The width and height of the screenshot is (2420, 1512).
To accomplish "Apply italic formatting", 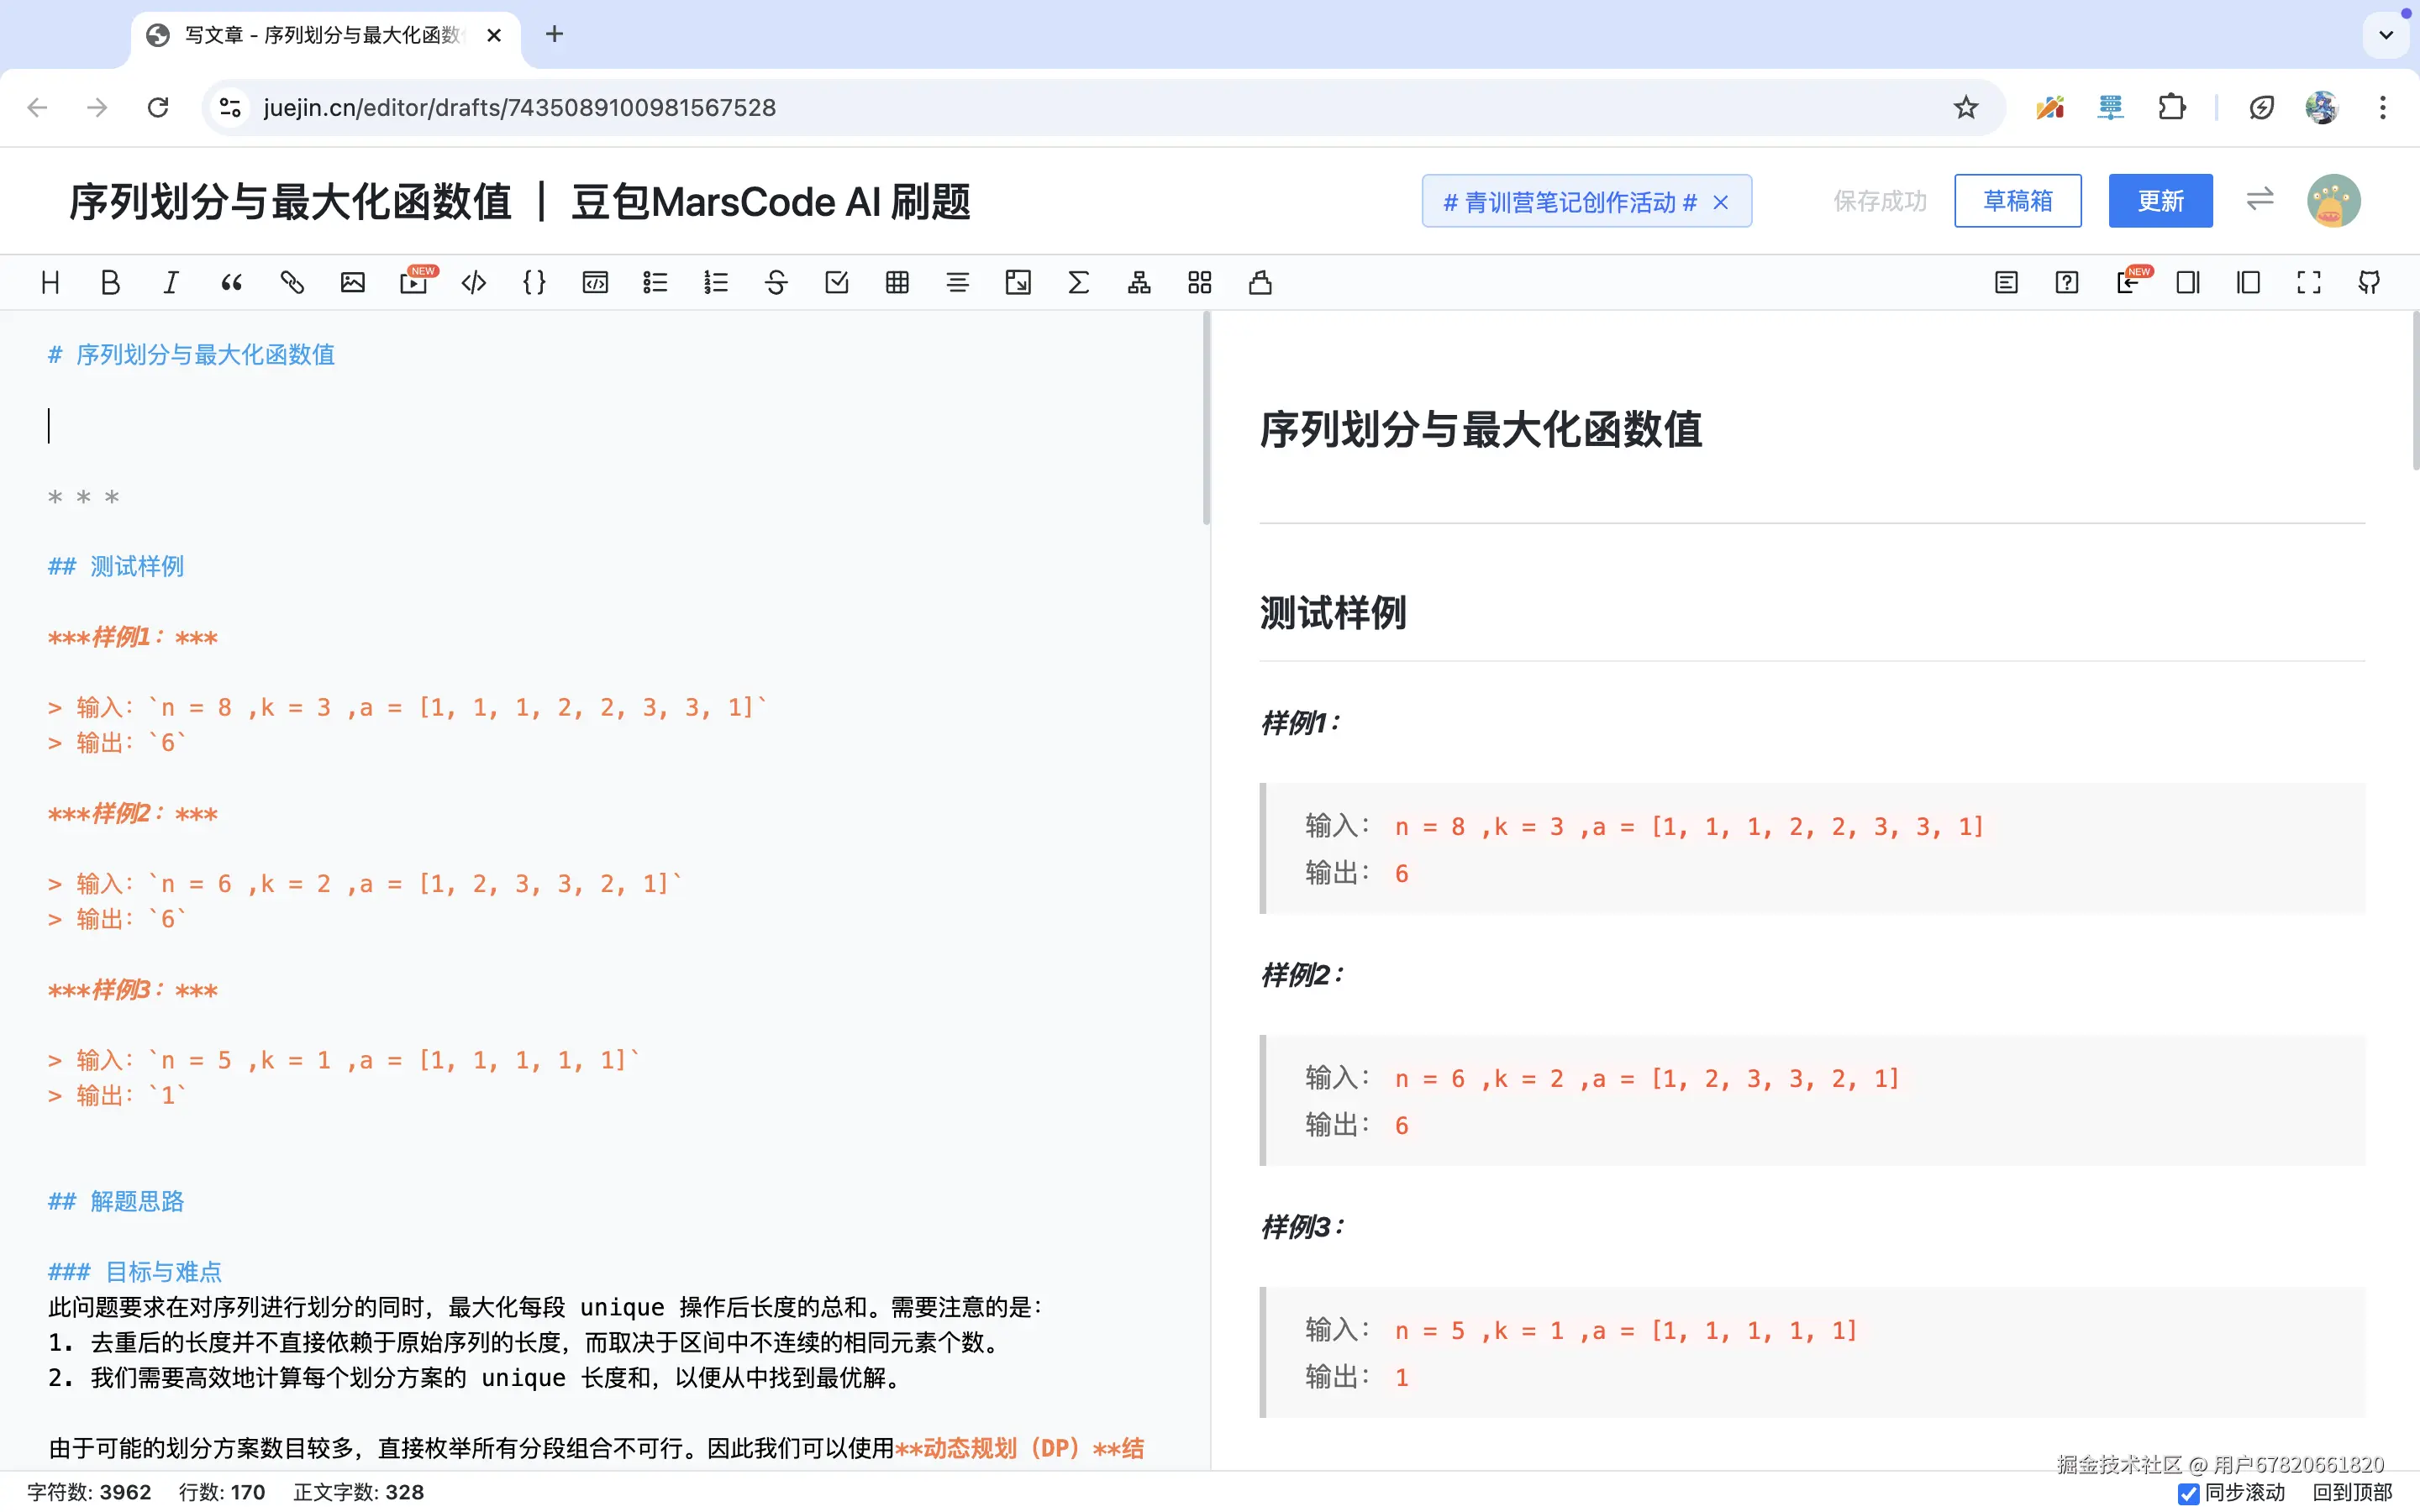I will tap(170, 282).
